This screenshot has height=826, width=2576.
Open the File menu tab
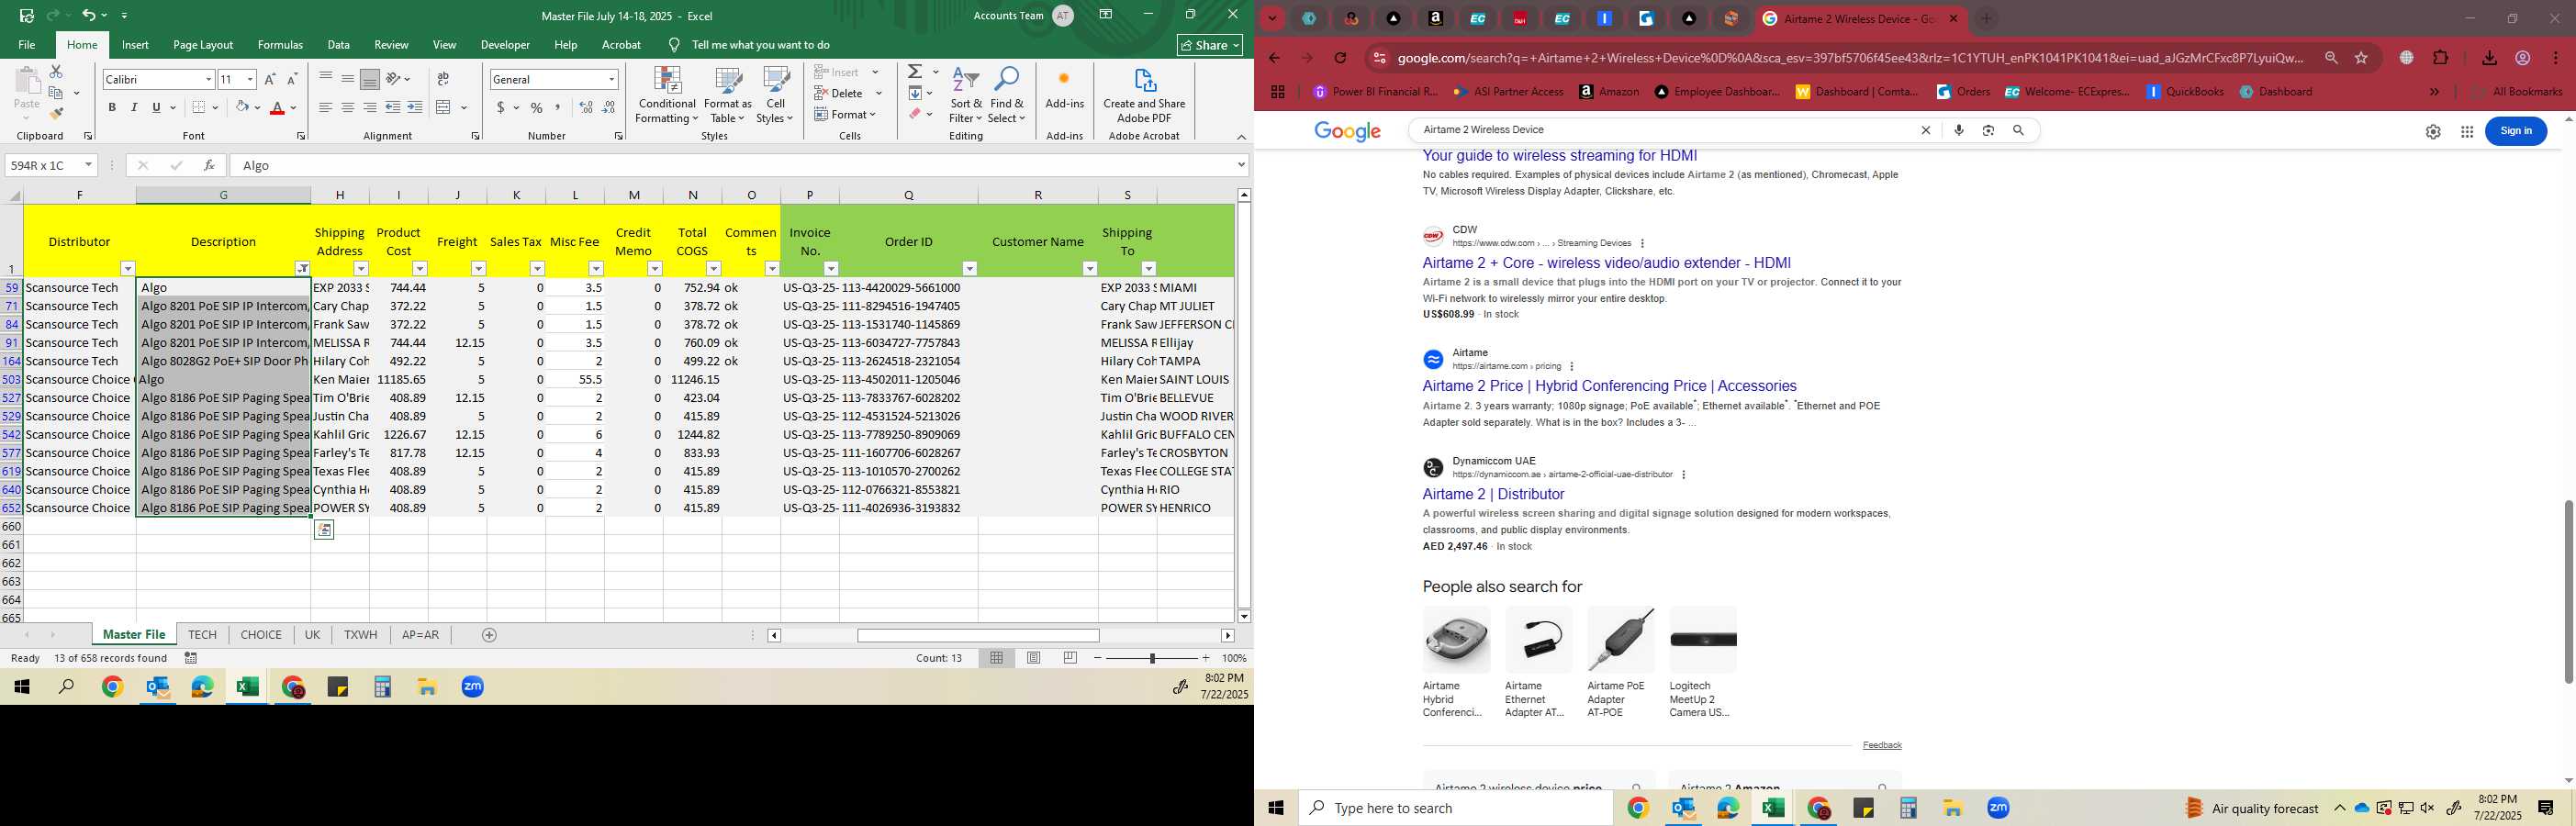27,45
